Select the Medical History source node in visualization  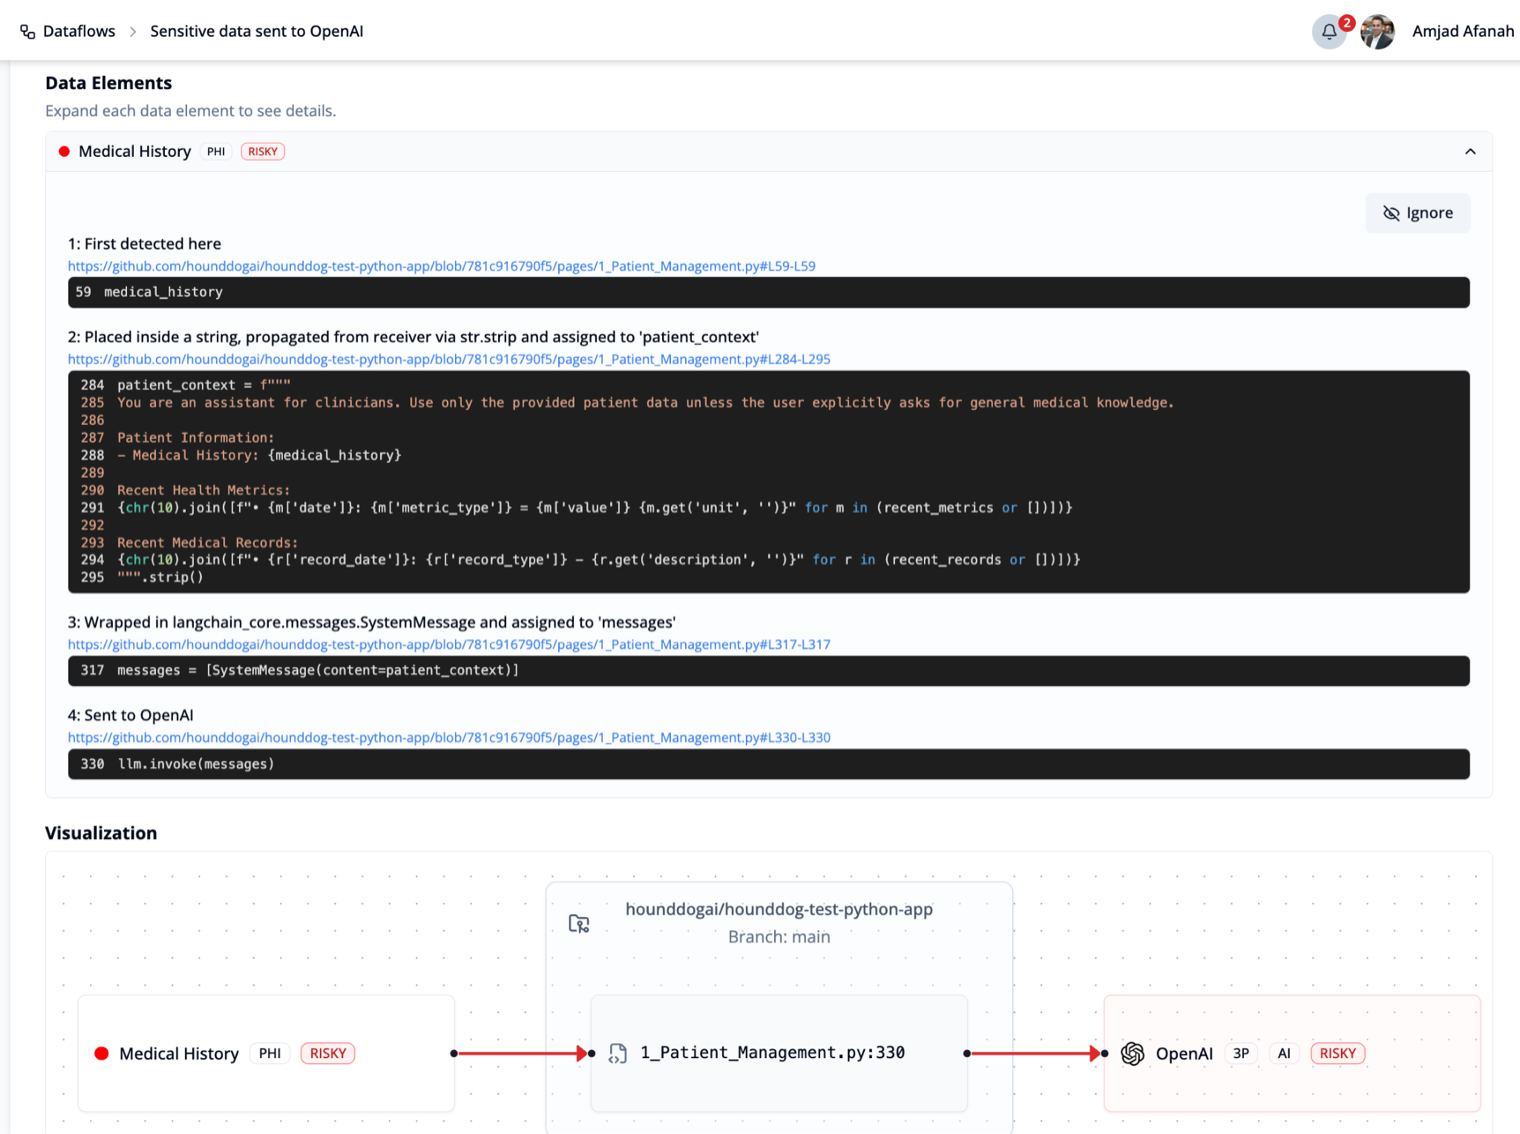(x=266, y=1053)
